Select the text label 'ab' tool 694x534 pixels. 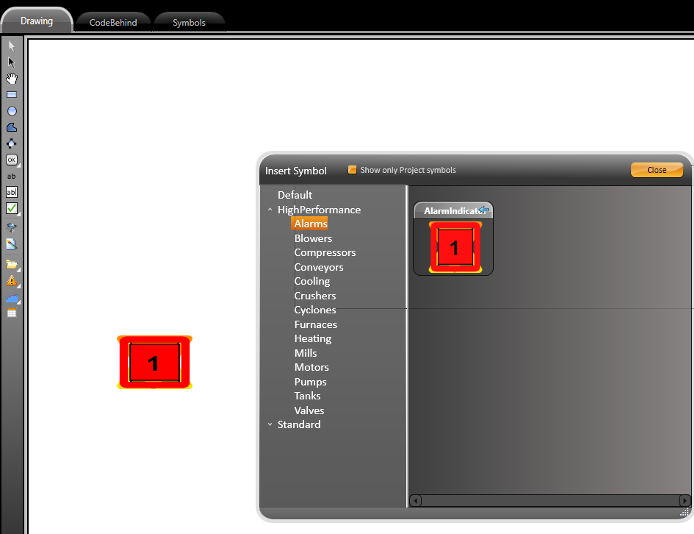12,176
